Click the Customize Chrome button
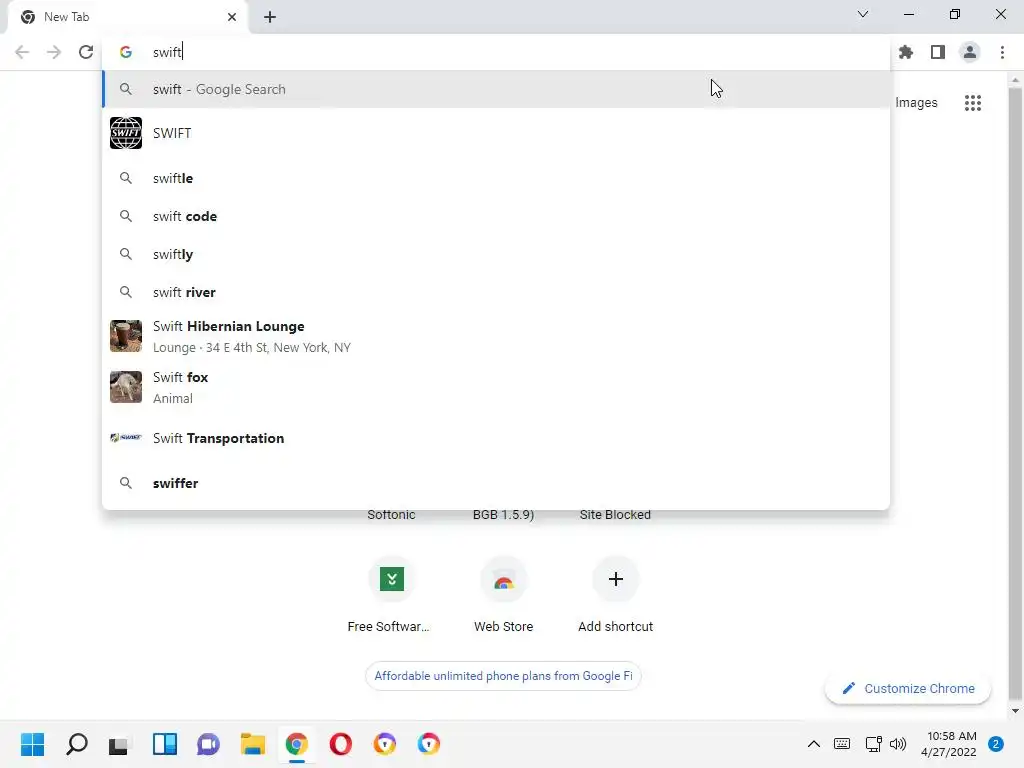 (x=908, y=688)
